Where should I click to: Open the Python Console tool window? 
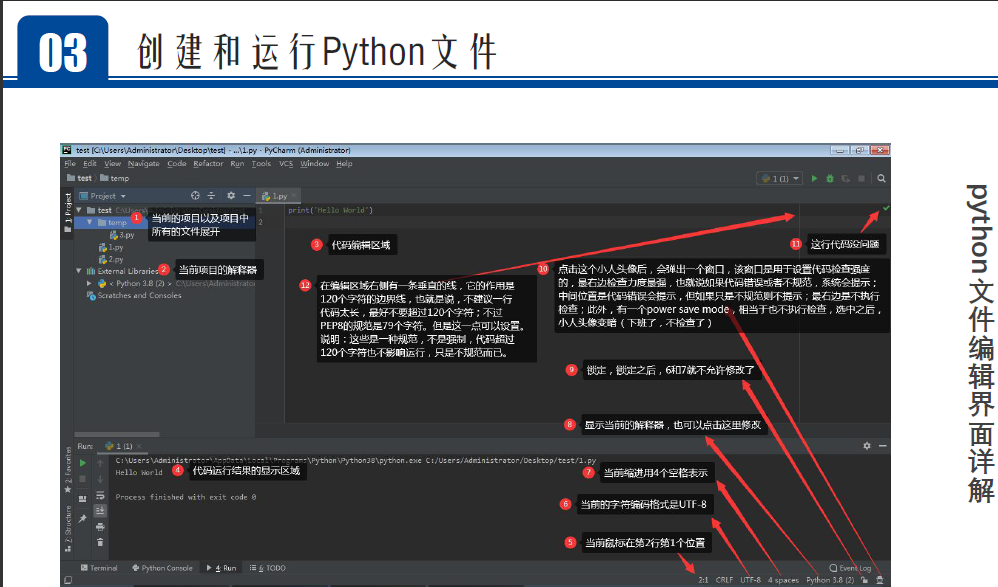(162, 568)
